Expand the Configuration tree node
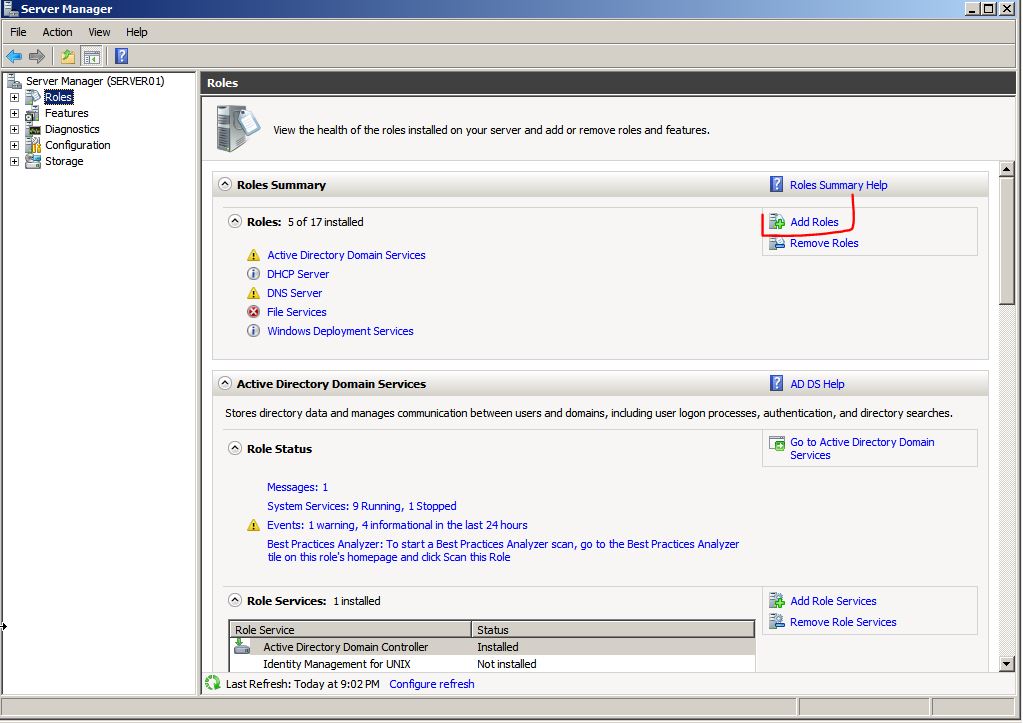 coord(14,146)
